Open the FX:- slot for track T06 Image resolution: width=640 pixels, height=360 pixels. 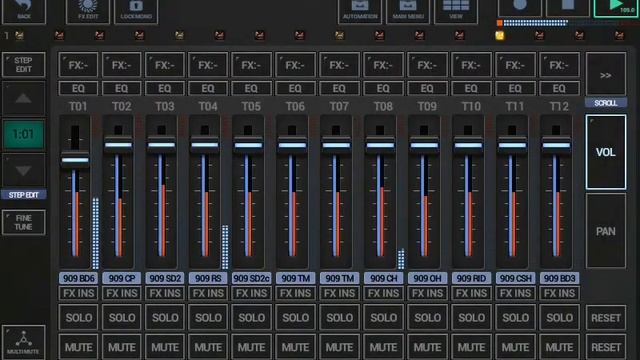tap(295, 65)
